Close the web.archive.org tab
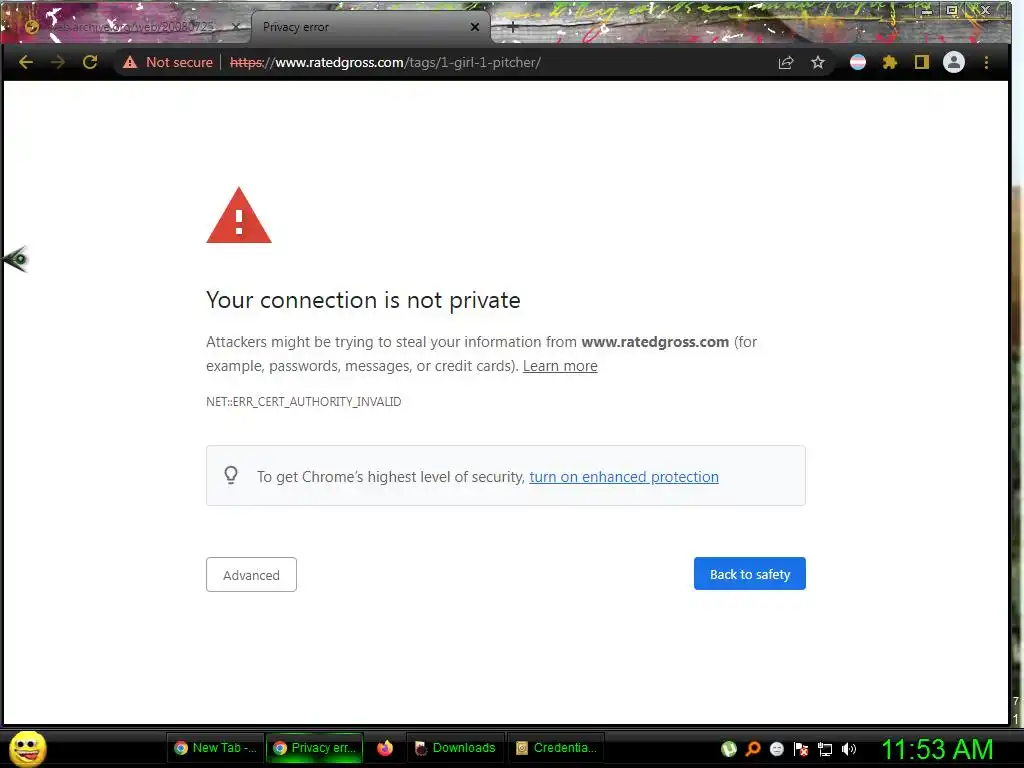Screen dimensions: 1024x768 pos(236,27)
